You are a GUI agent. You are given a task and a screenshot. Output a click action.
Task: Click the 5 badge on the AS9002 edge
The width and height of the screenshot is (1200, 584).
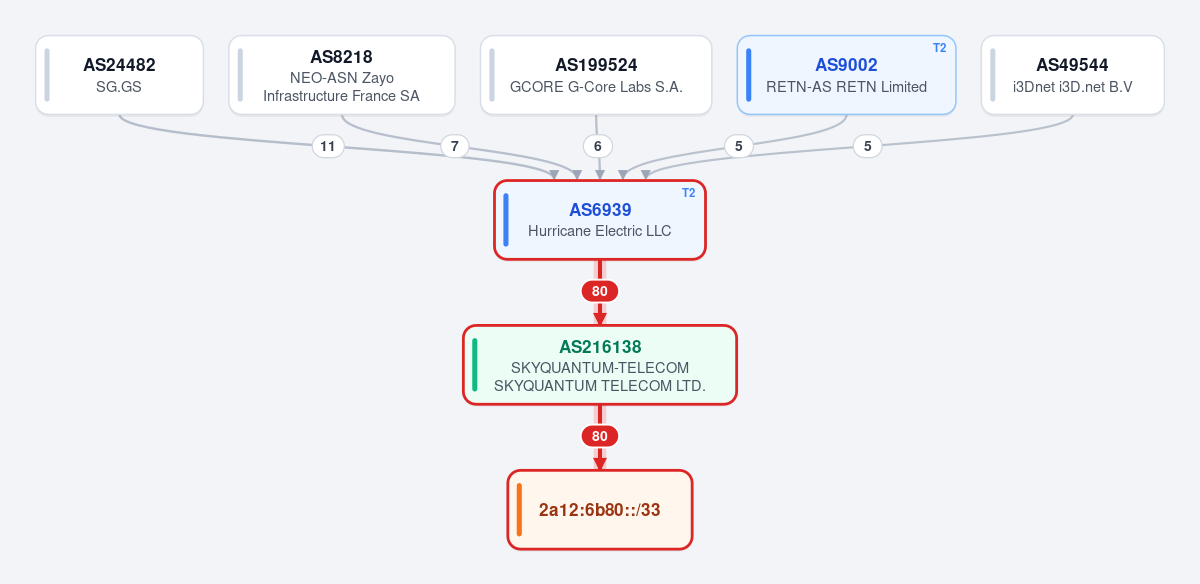pos(738,146)
